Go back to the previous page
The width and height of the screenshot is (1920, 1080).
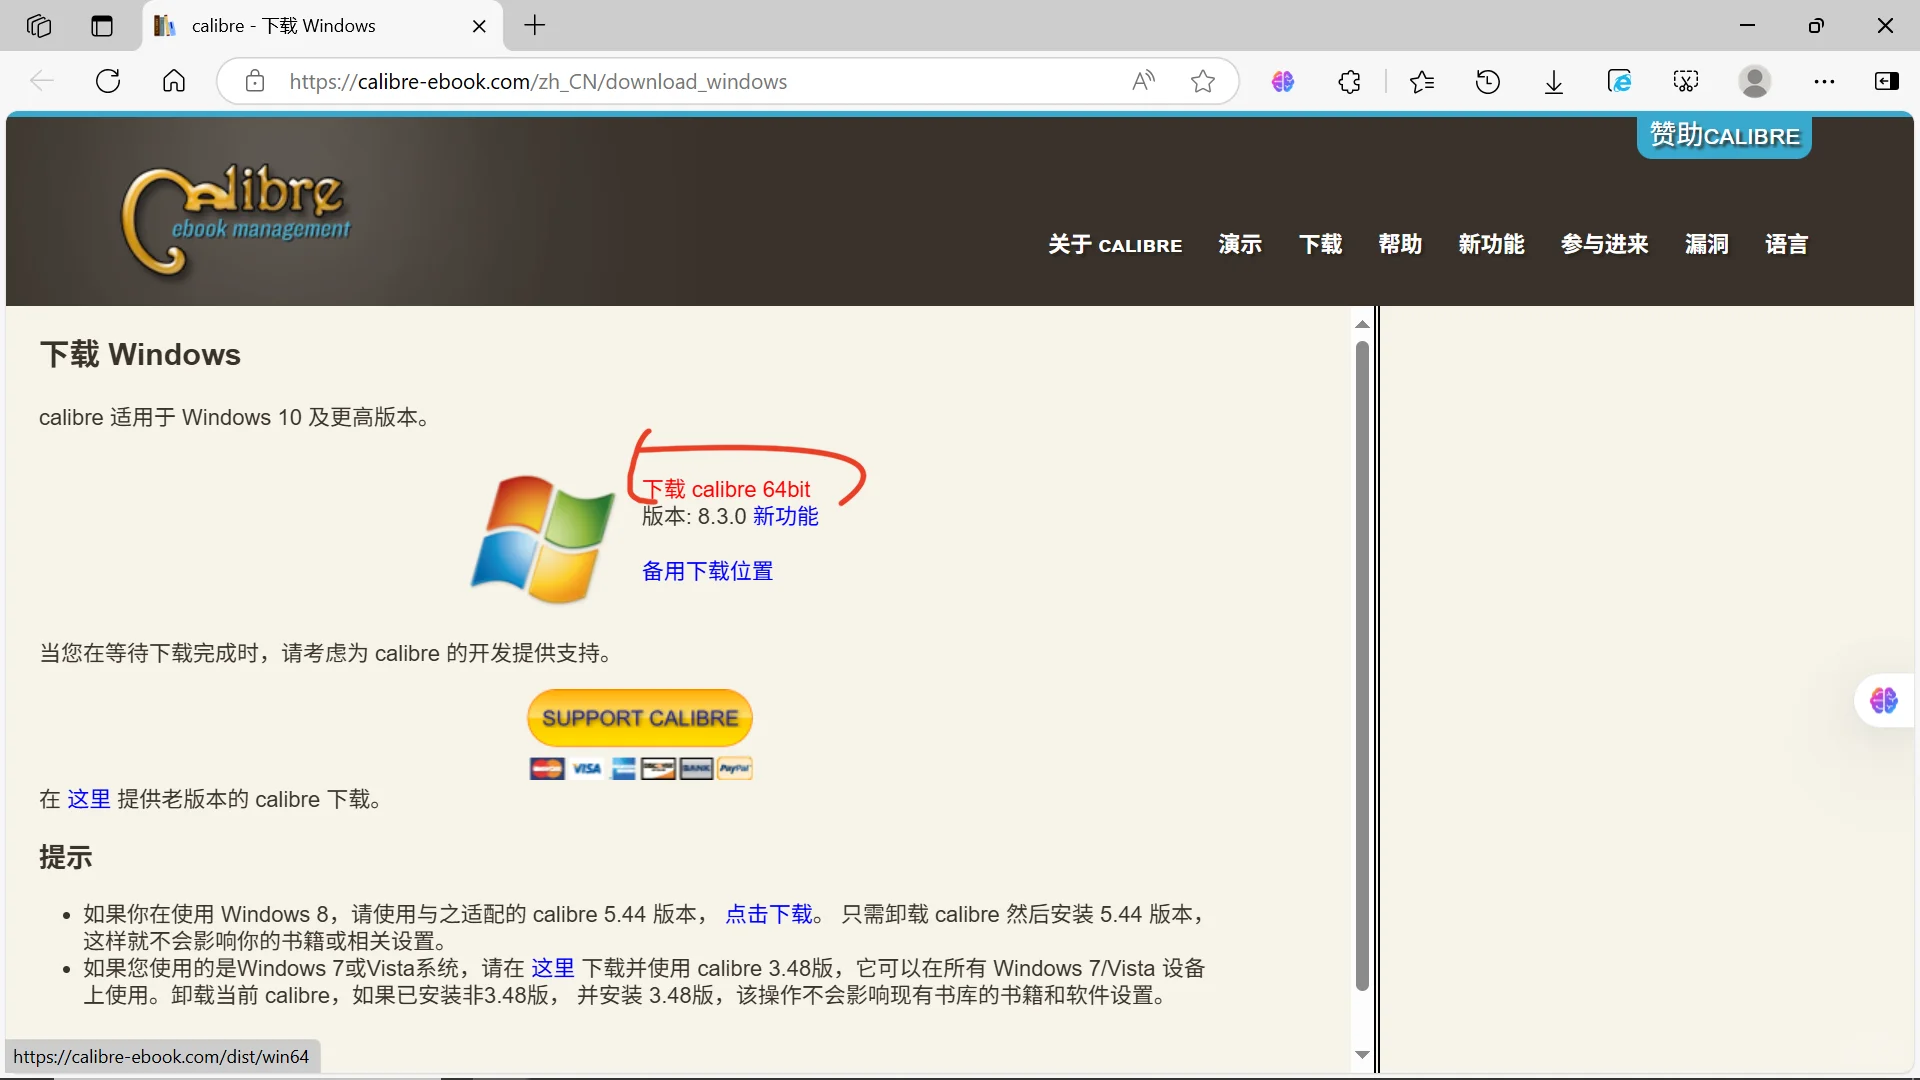tap(42, 81)
